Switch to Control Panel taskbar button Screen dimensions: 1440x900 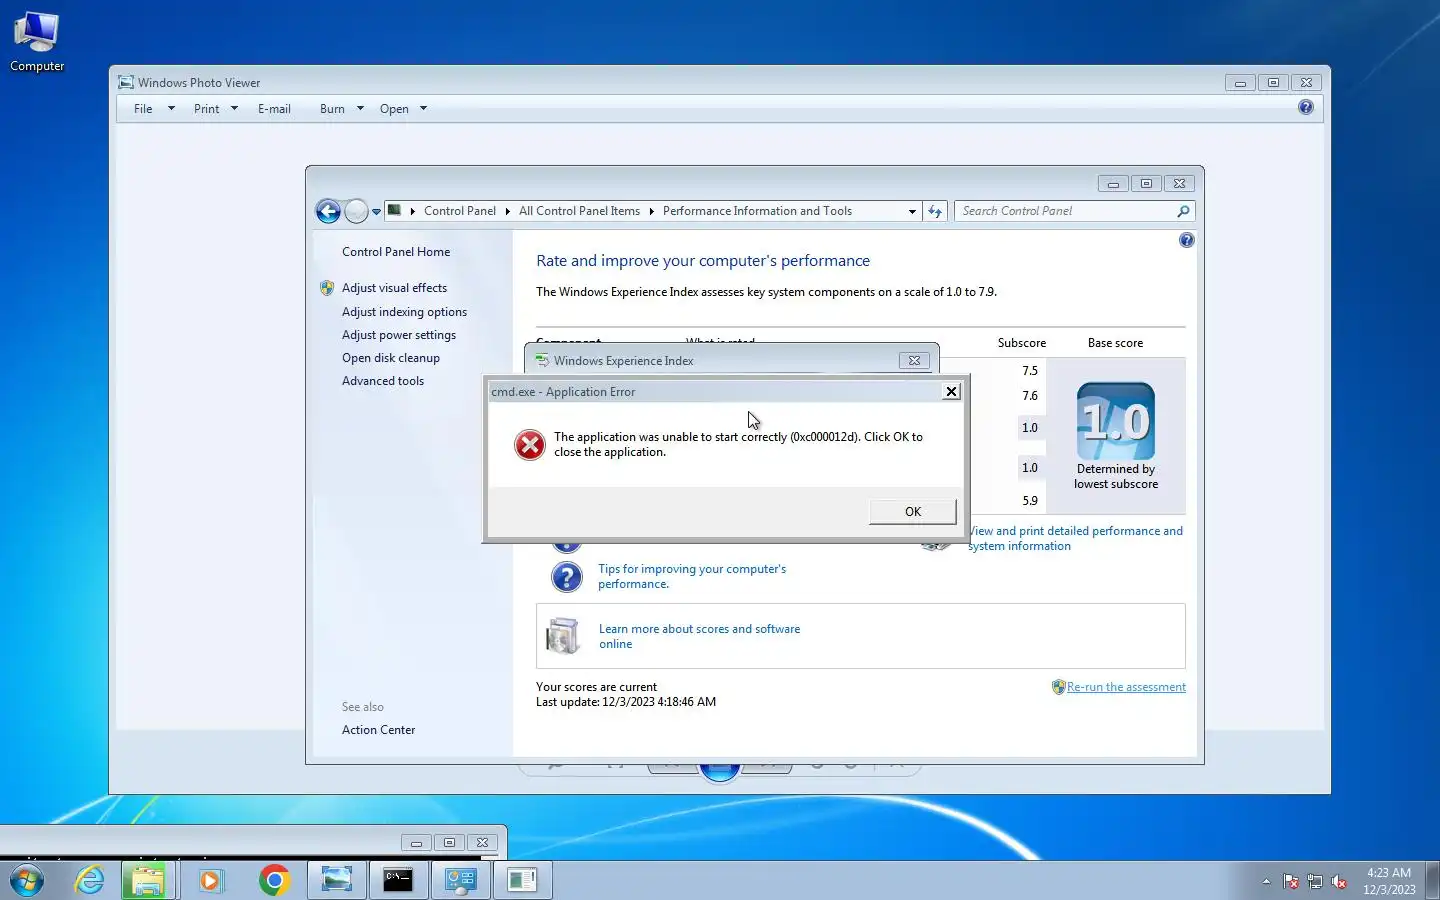tap(460, 880)
